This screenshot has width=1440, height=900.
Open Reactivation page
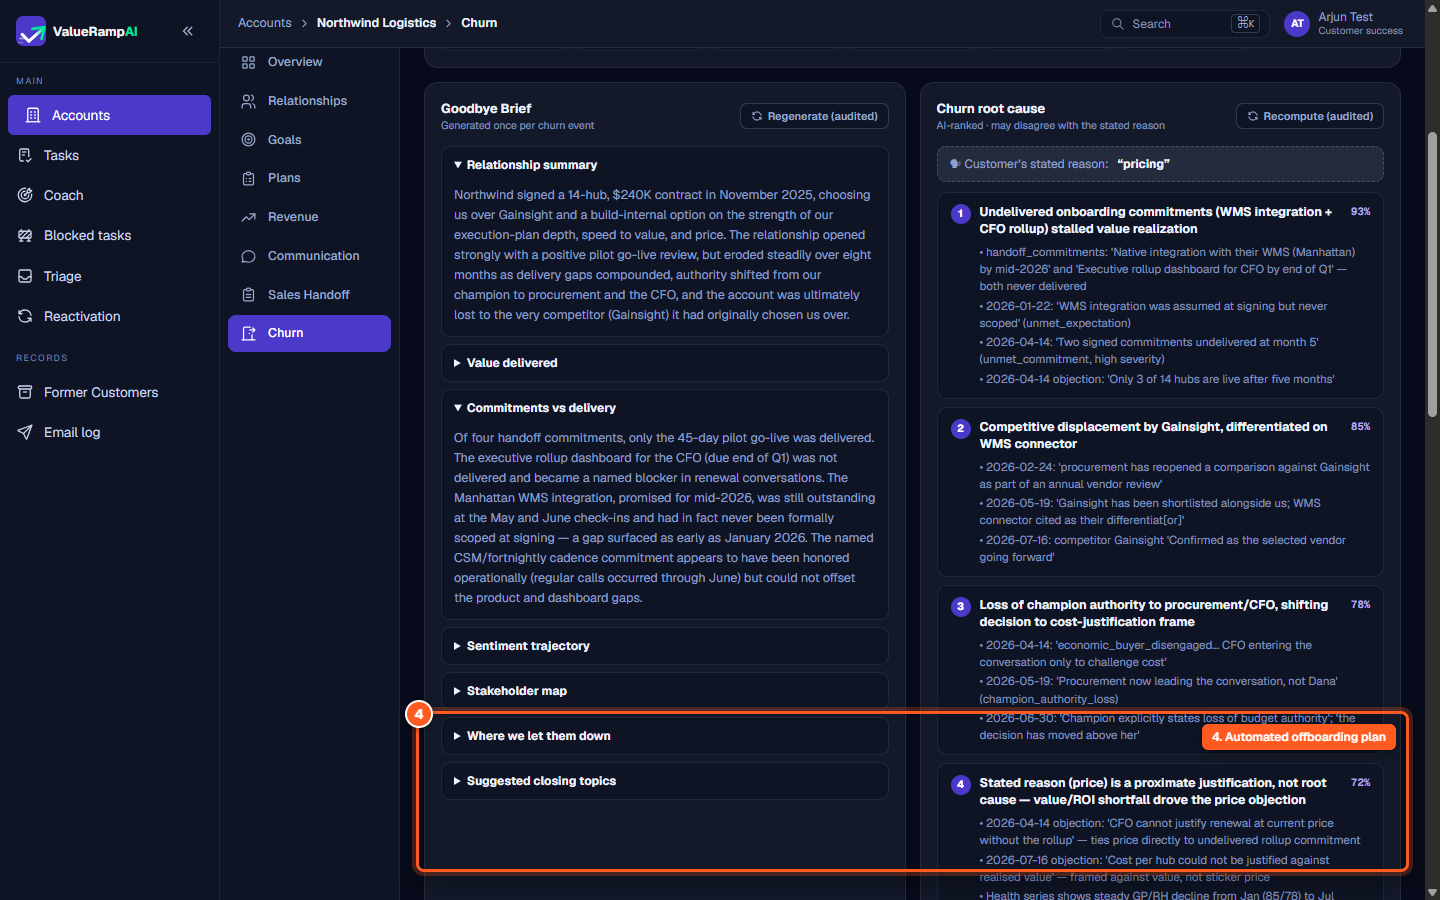[x=109, y=316]
